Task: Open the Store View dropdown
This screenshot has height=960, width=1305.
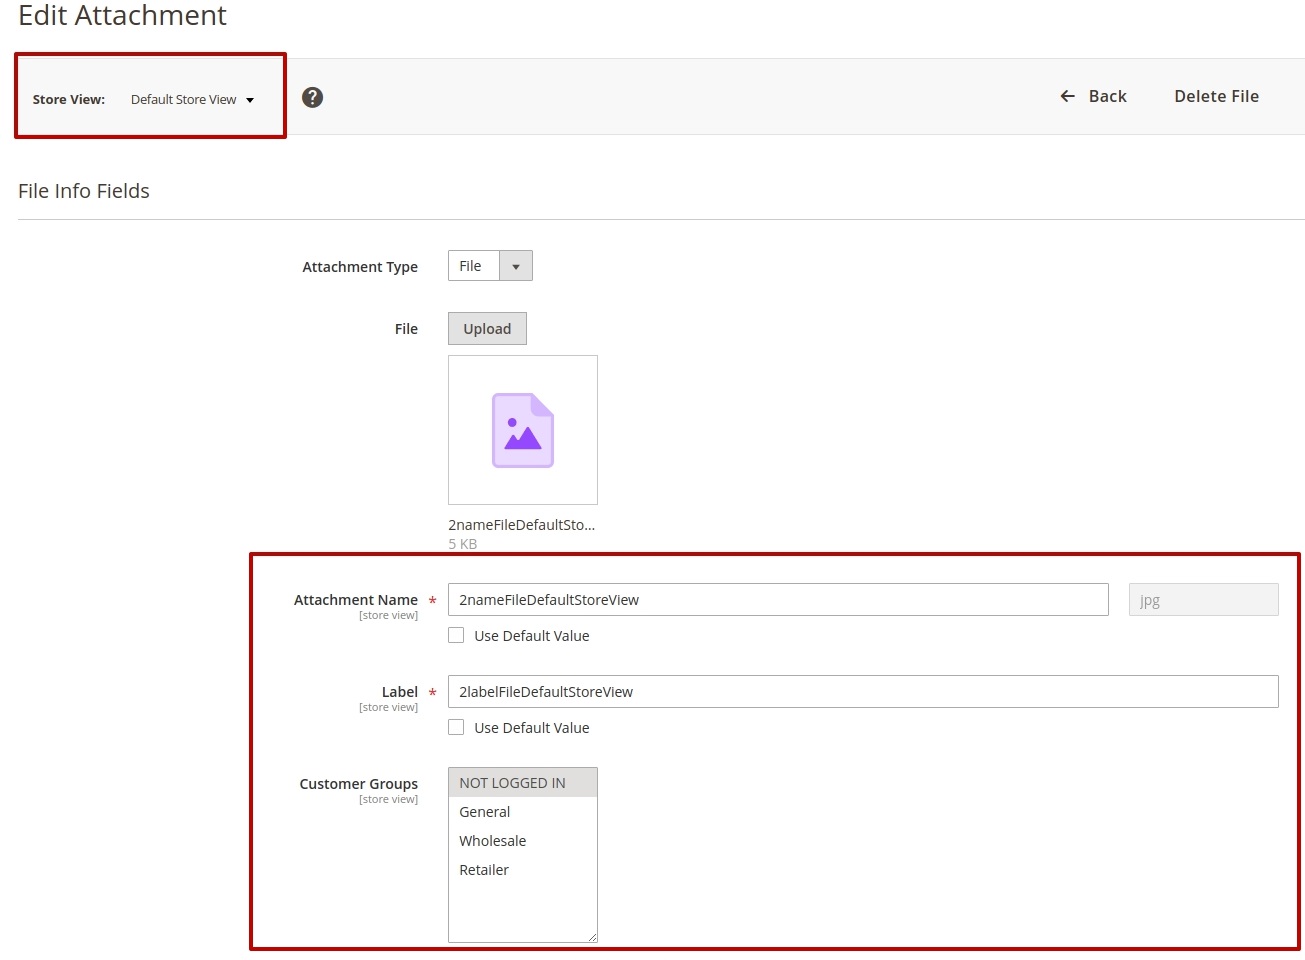Action: click(x=192, y=100)
